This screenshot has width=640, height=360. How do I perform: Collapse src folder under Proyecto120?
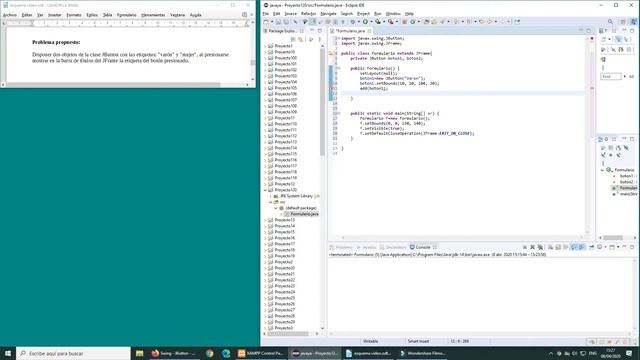[x=271, y=202]
